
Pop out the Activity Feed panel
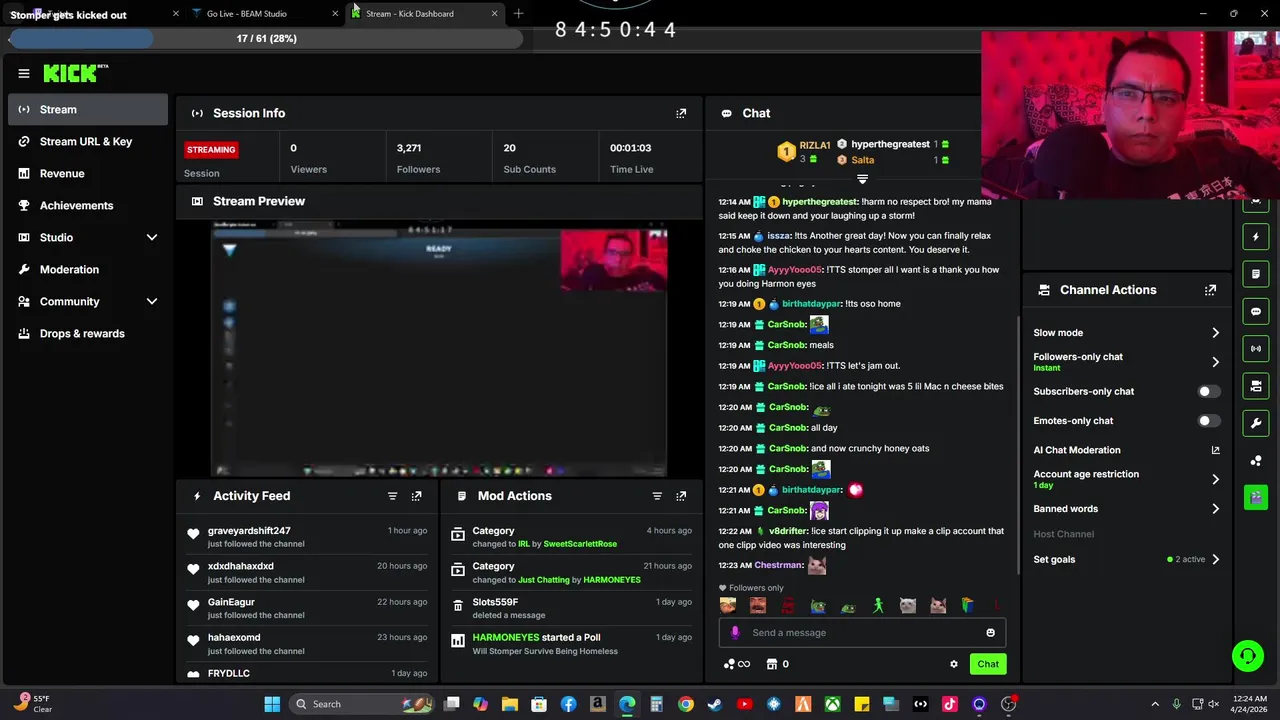(417, 496)
